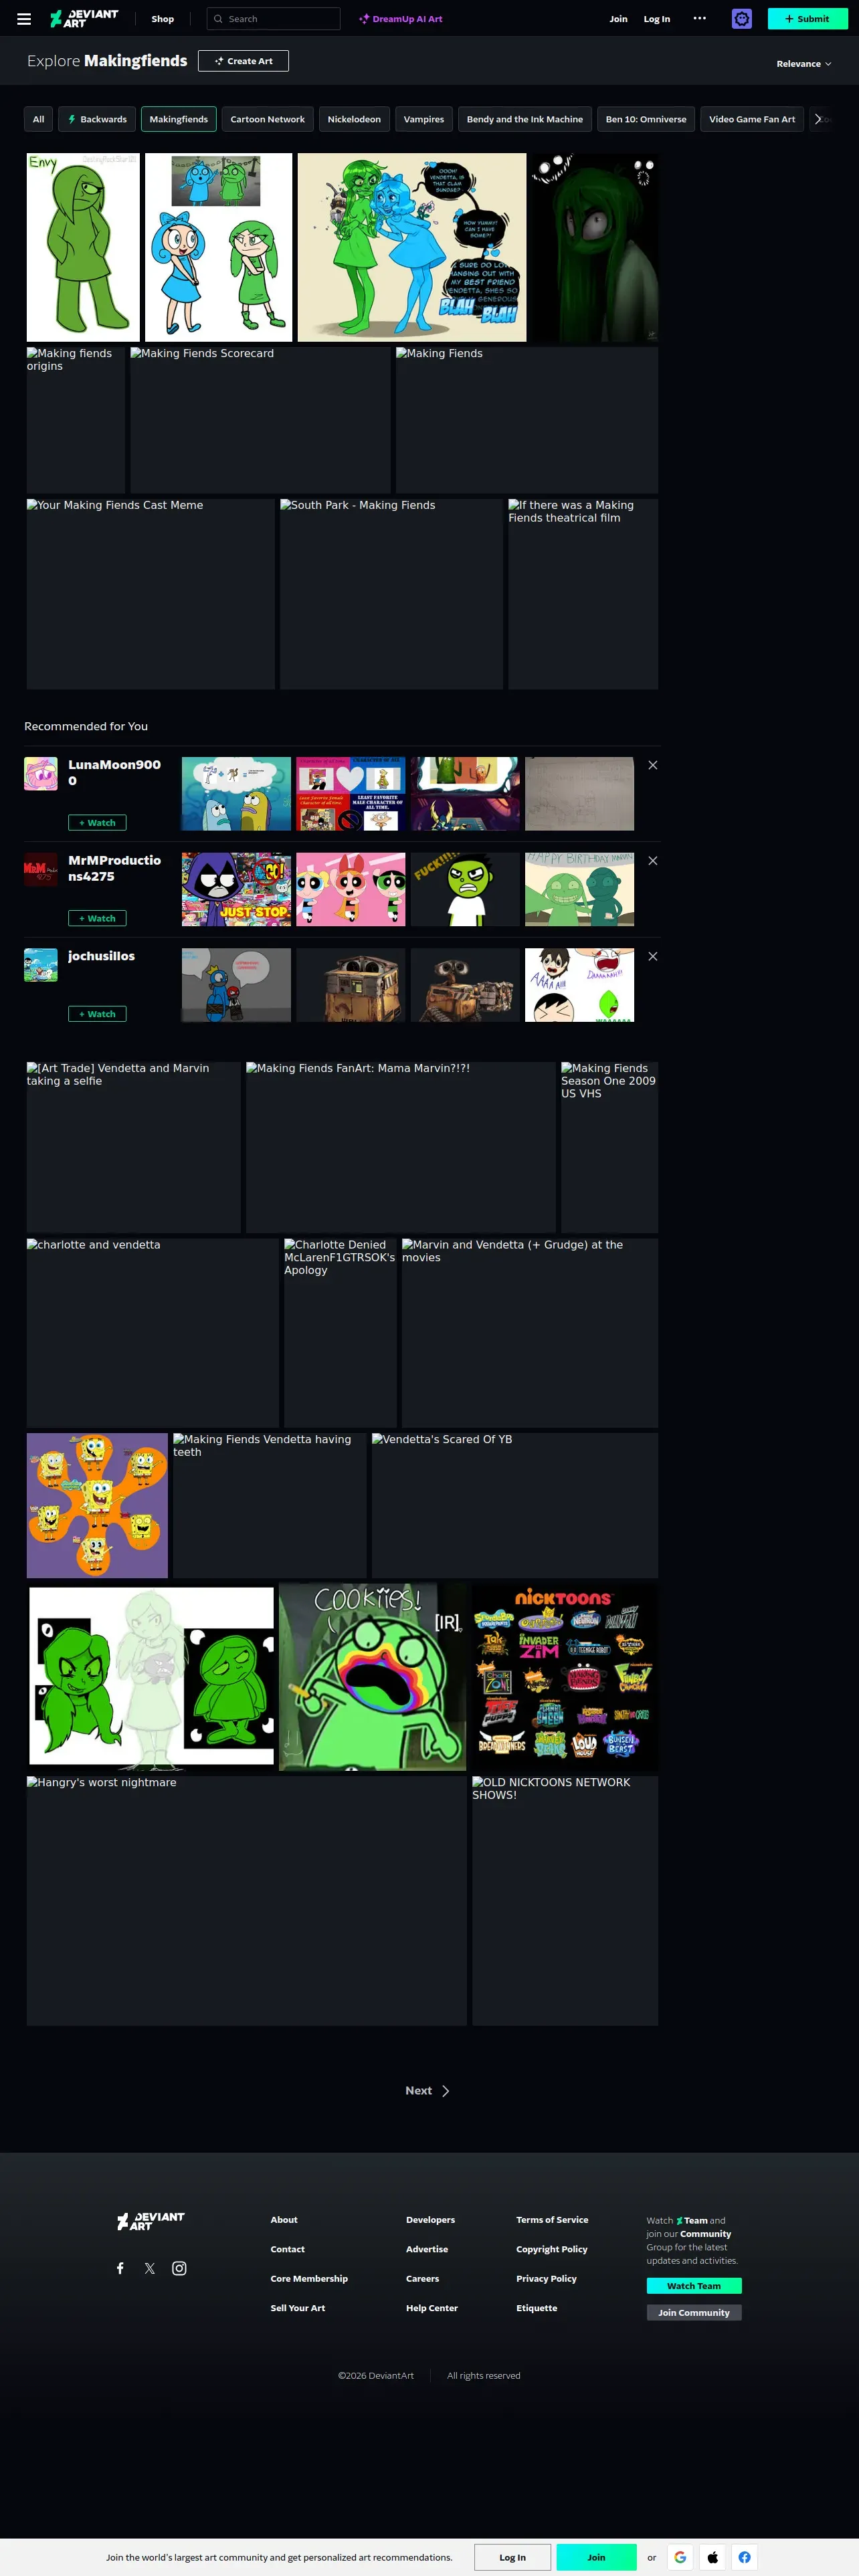Open the Teen Titans JUST STOP thumbnail

[x=236, y=889]
